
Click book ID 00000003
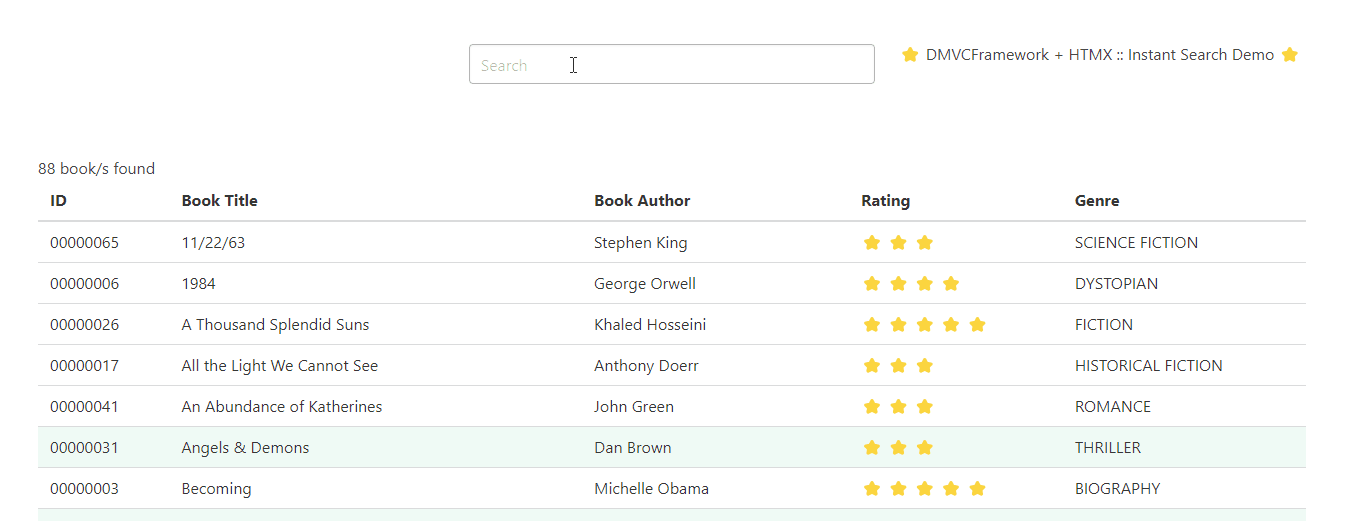coord(84,489)
